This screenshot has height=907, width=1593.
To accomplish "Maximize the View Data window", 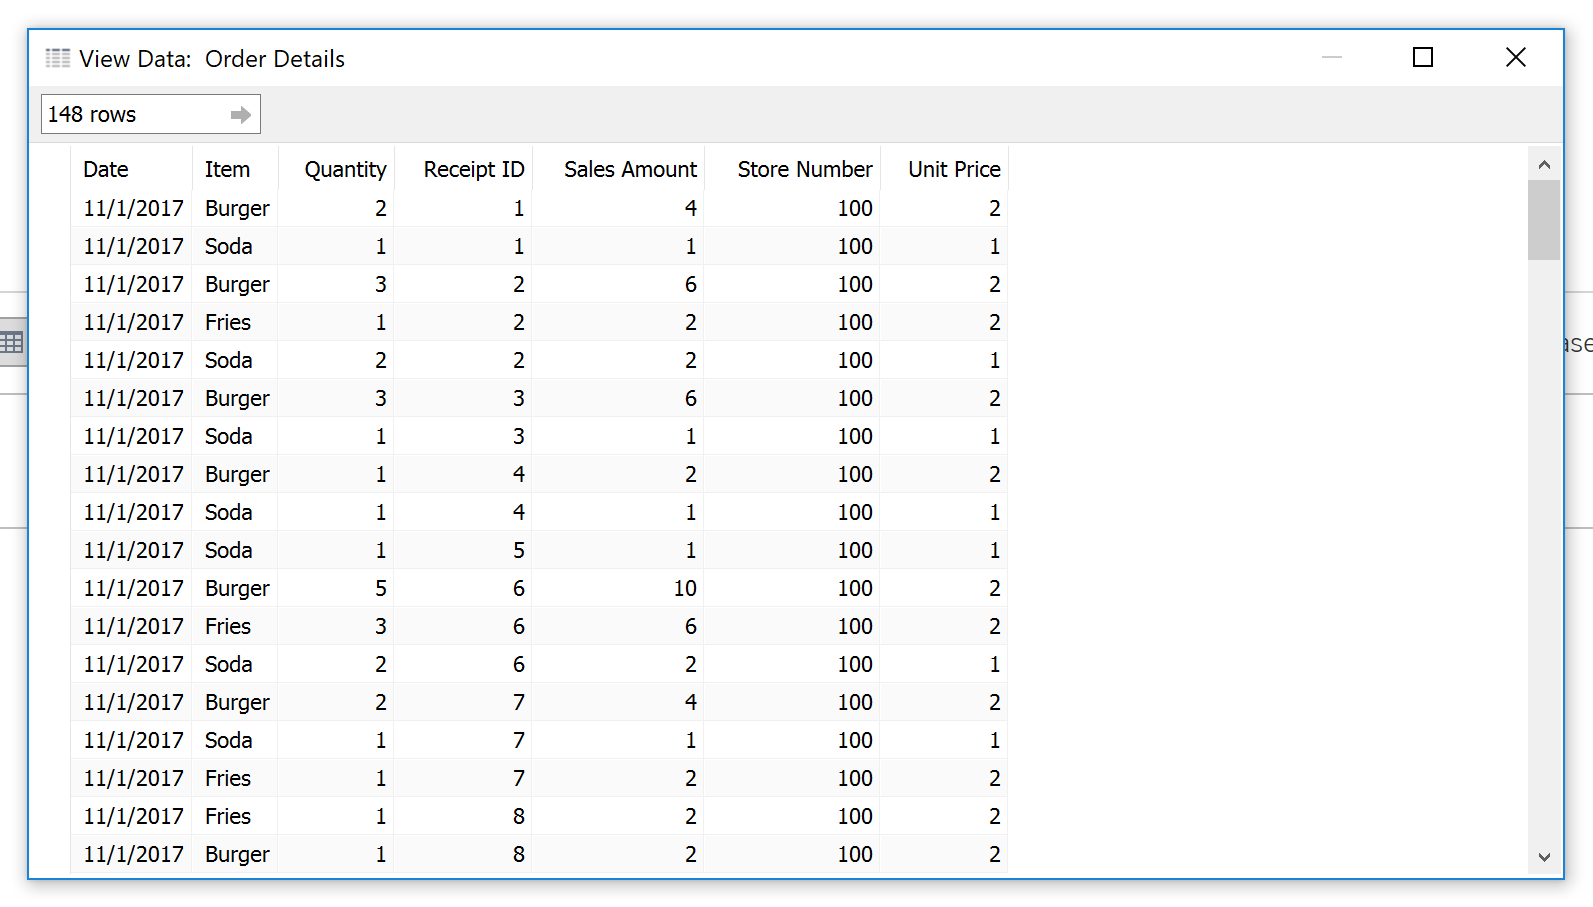I will point(1423,58).
